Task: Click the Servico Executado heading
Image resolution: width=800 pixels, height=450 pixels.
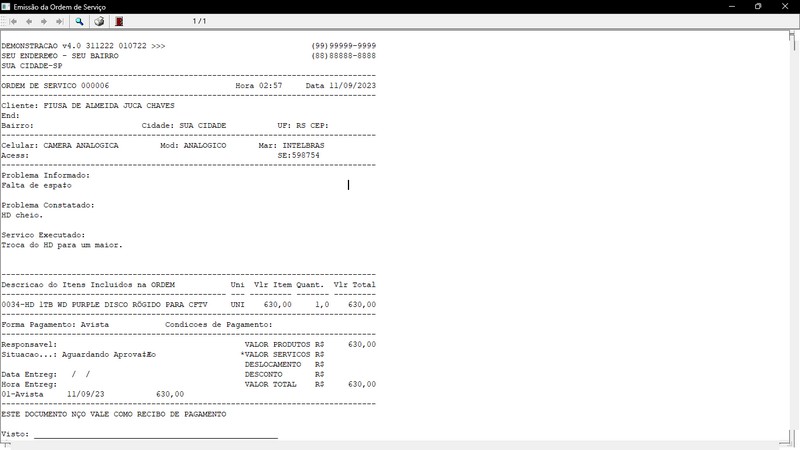Action: pyautogui.click(x=43, y=235)
